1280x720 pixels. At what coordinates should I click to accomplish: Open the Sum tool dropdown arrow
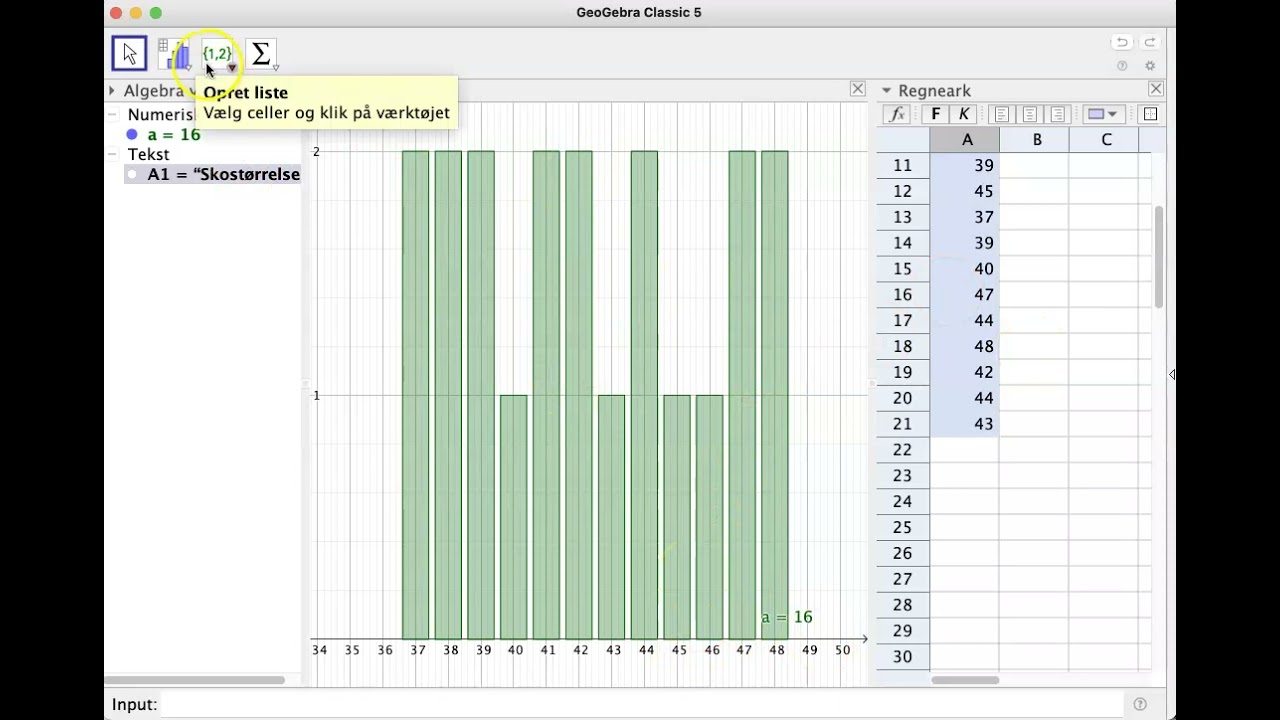pos(275,69)
